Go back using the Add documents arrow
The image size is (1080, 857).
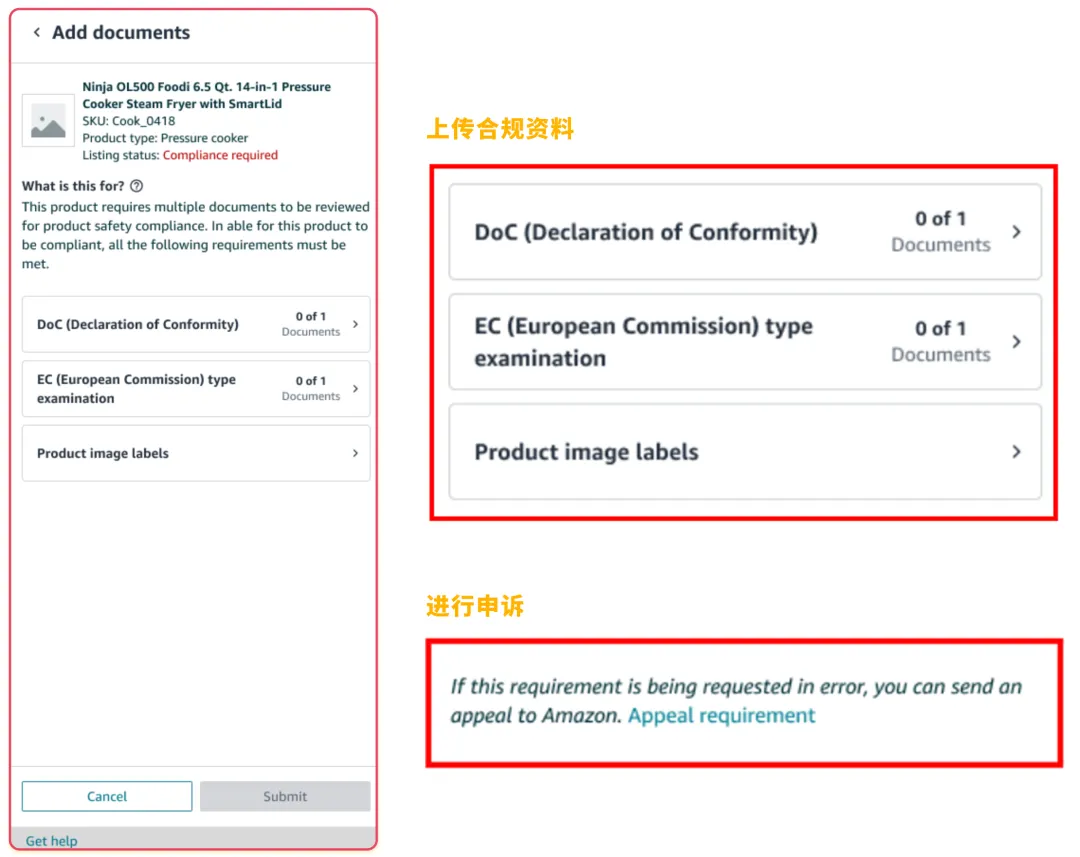tap(37, 32)
